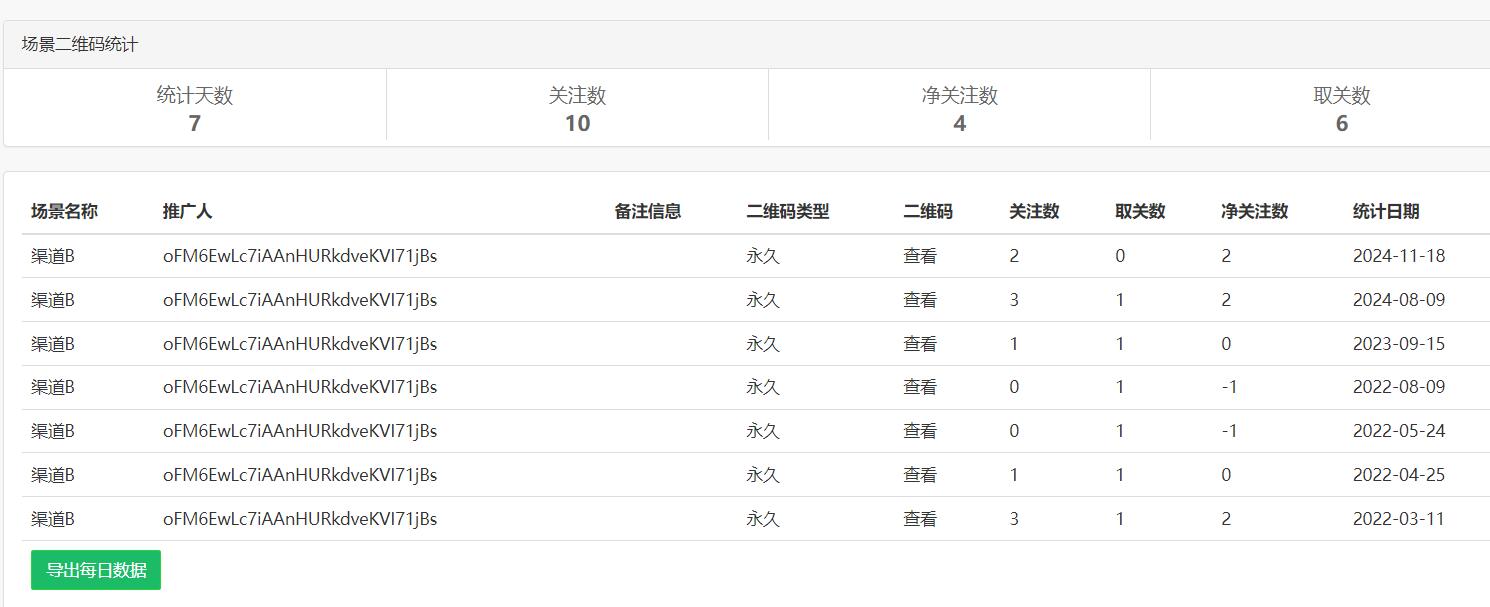Click the 关注数 table column header
Image resolution: width=1490 pixels, height=607 pixels.
(x=1034, y=211)
